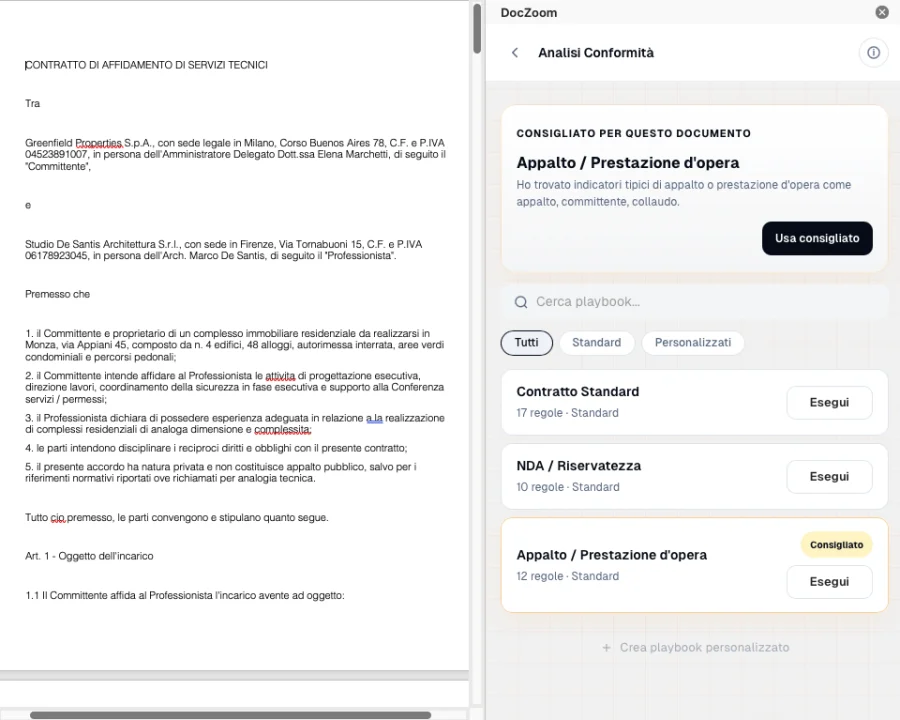Click 'Premesso che' line in document
Screen dimensions: 900x720
point(57,294)
